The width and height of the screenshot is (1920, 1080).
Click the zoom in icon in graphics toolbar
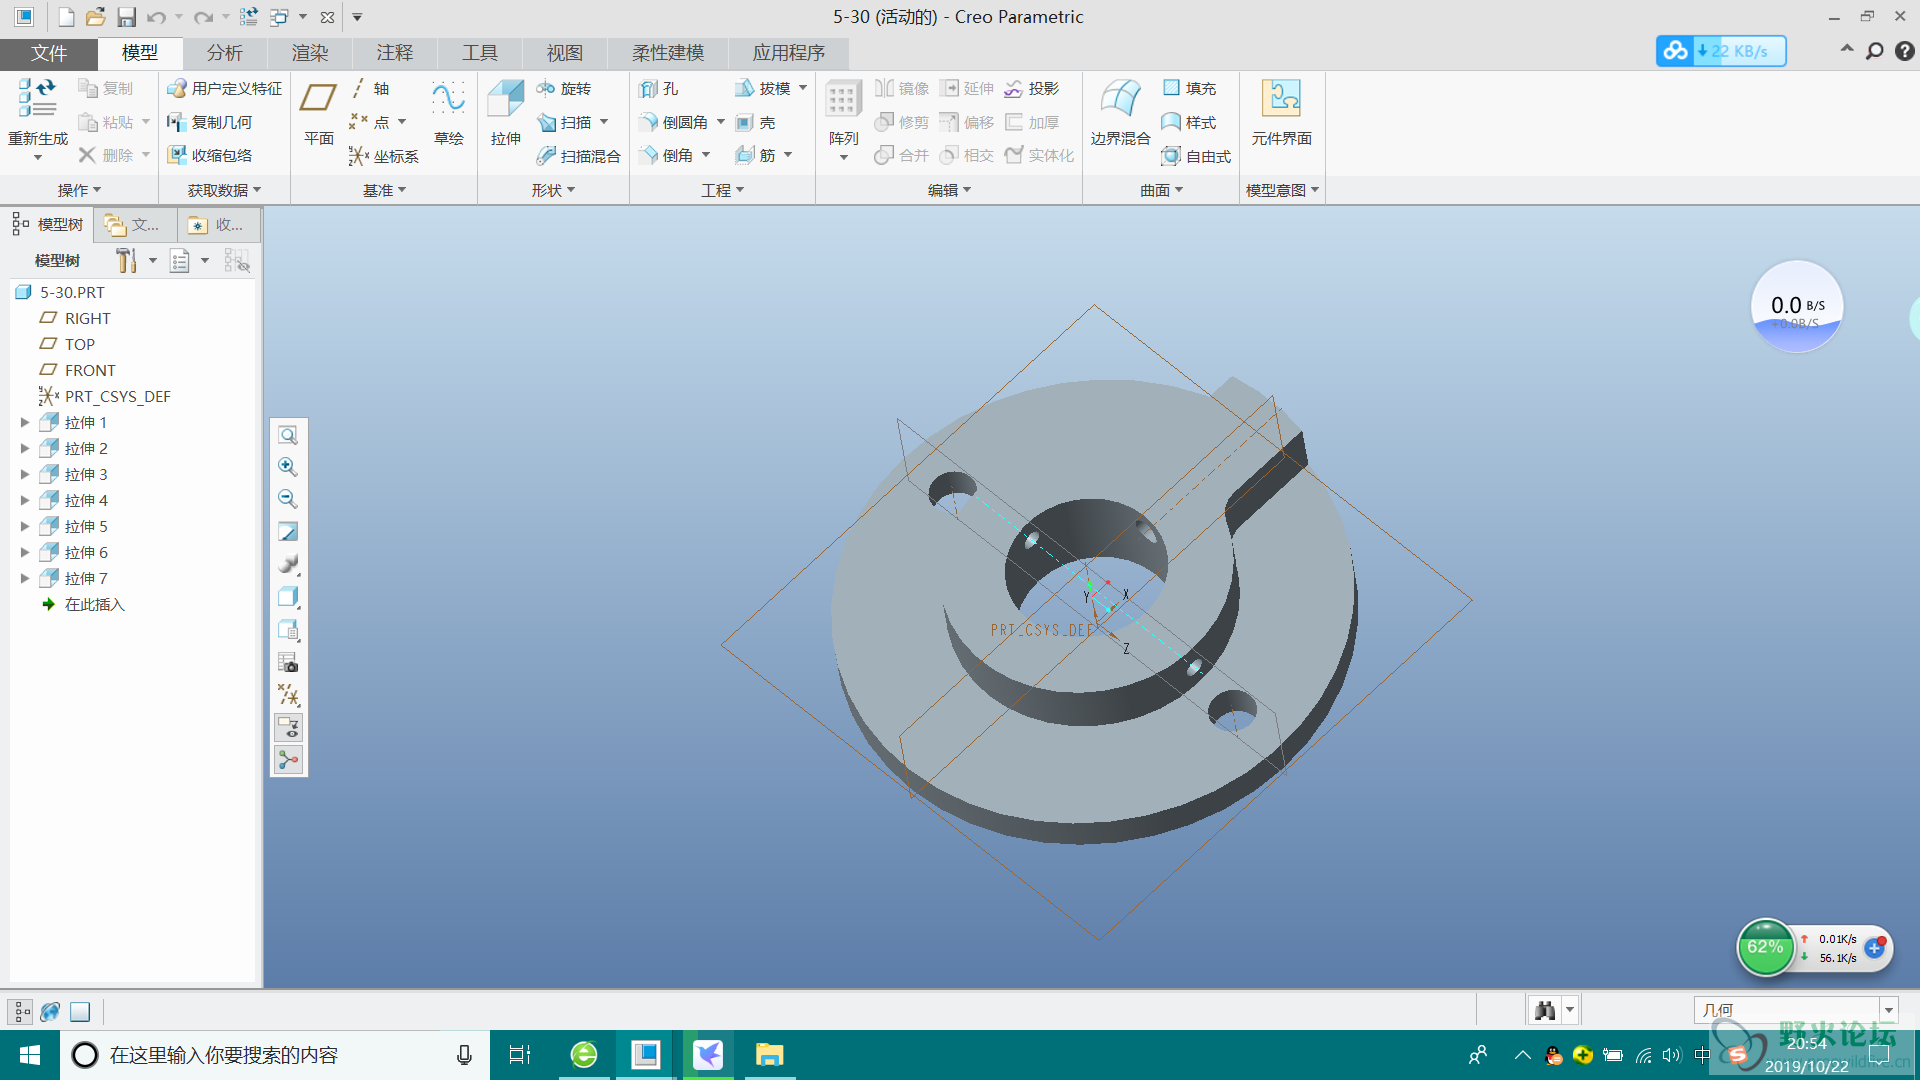click(x=288, y=467)
